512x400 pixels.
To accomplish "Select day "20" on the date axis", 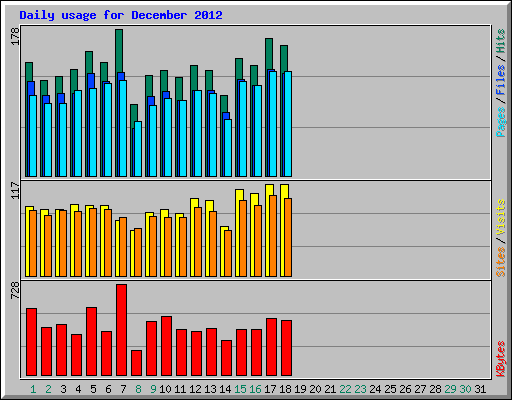I will click(x=315, y=389).
